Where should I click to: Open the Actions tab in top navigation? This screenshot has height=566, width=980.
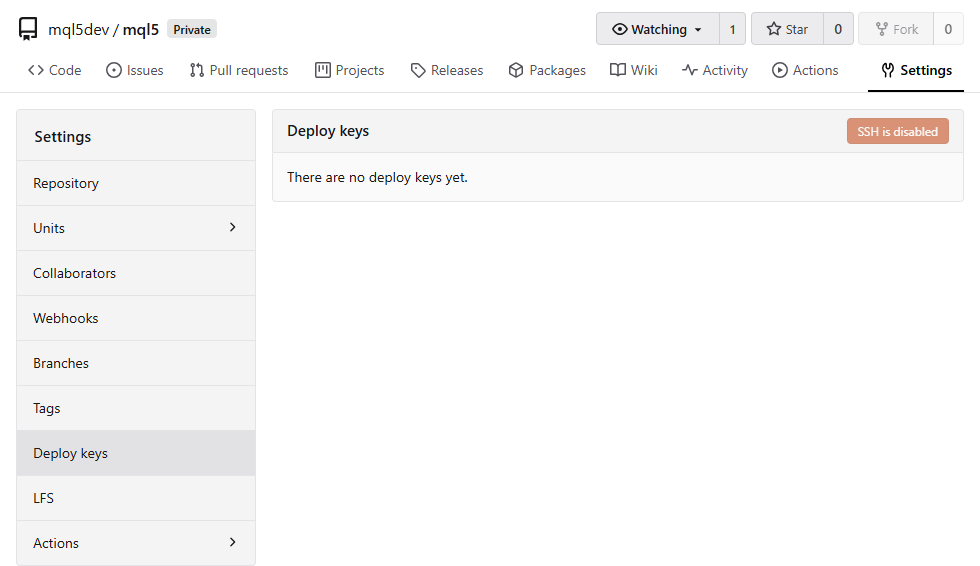coord(805,70)
